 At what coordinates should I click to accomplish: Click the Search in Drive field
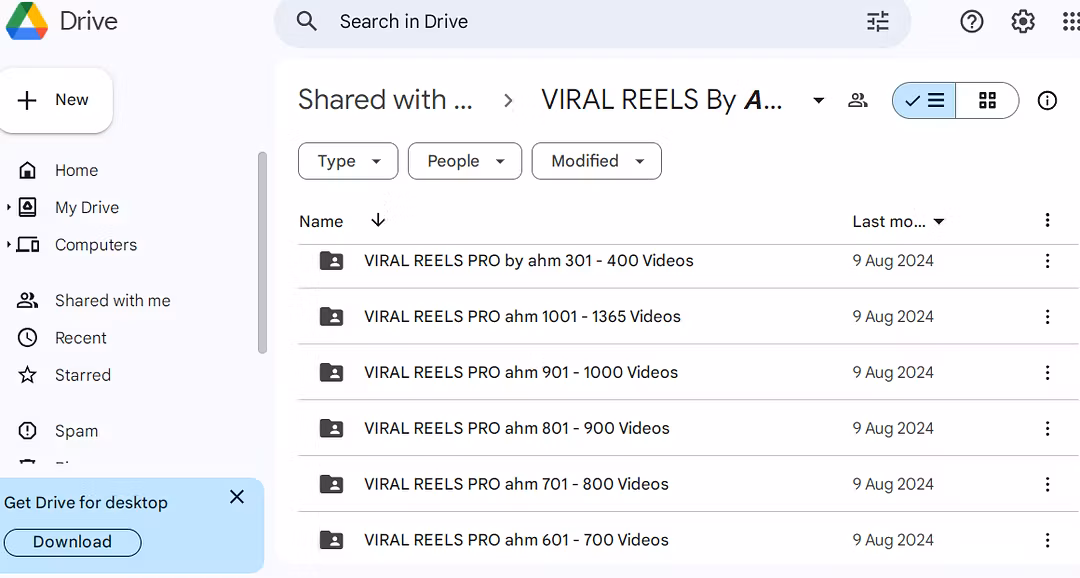590,22
